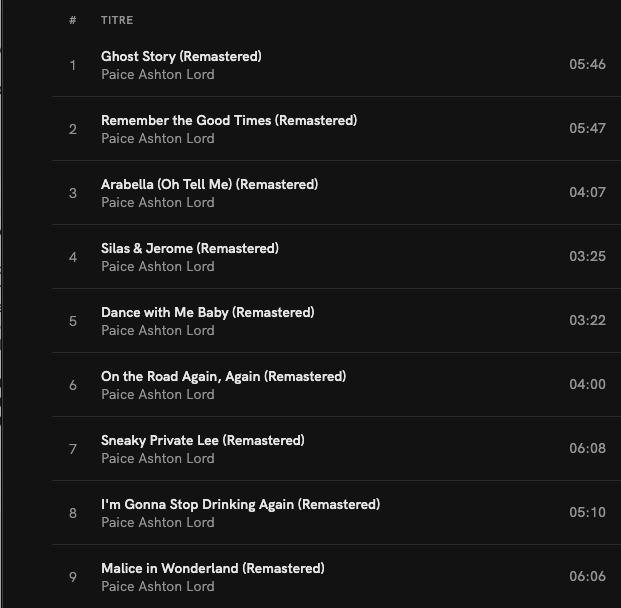Click the Ghost Story (Remastered) track title
Viewport: 621px width, 608px height.
[x=181, y=57]
